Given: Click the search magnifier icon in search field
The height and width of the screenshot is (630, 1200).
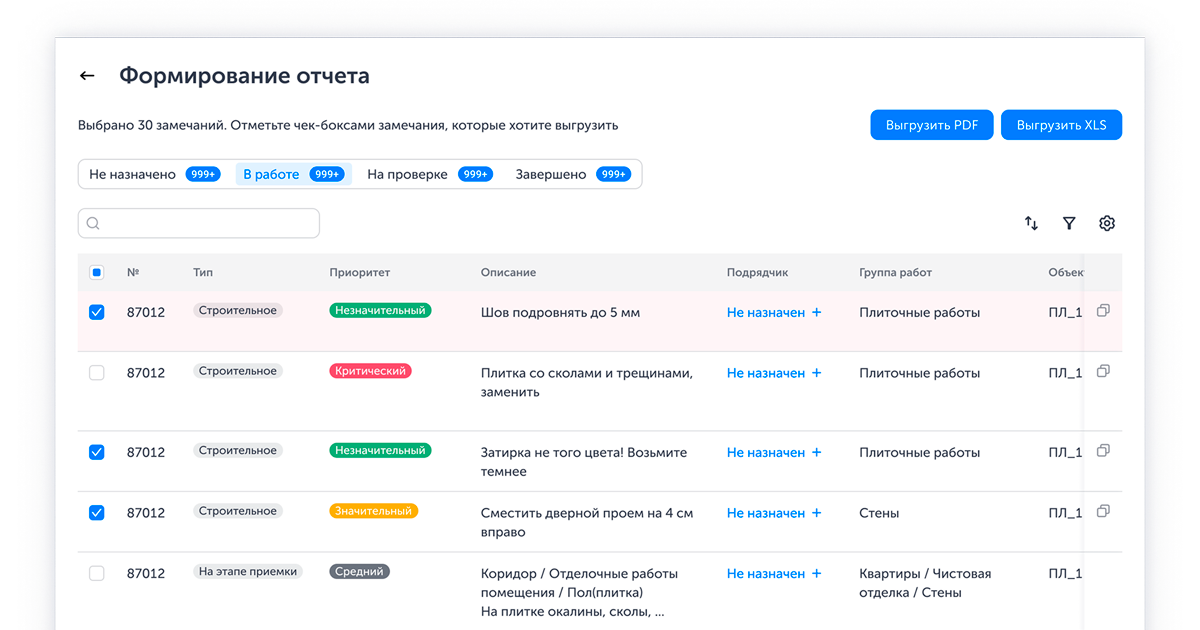Looking at the screenshot, I should [x=93, y=223].
